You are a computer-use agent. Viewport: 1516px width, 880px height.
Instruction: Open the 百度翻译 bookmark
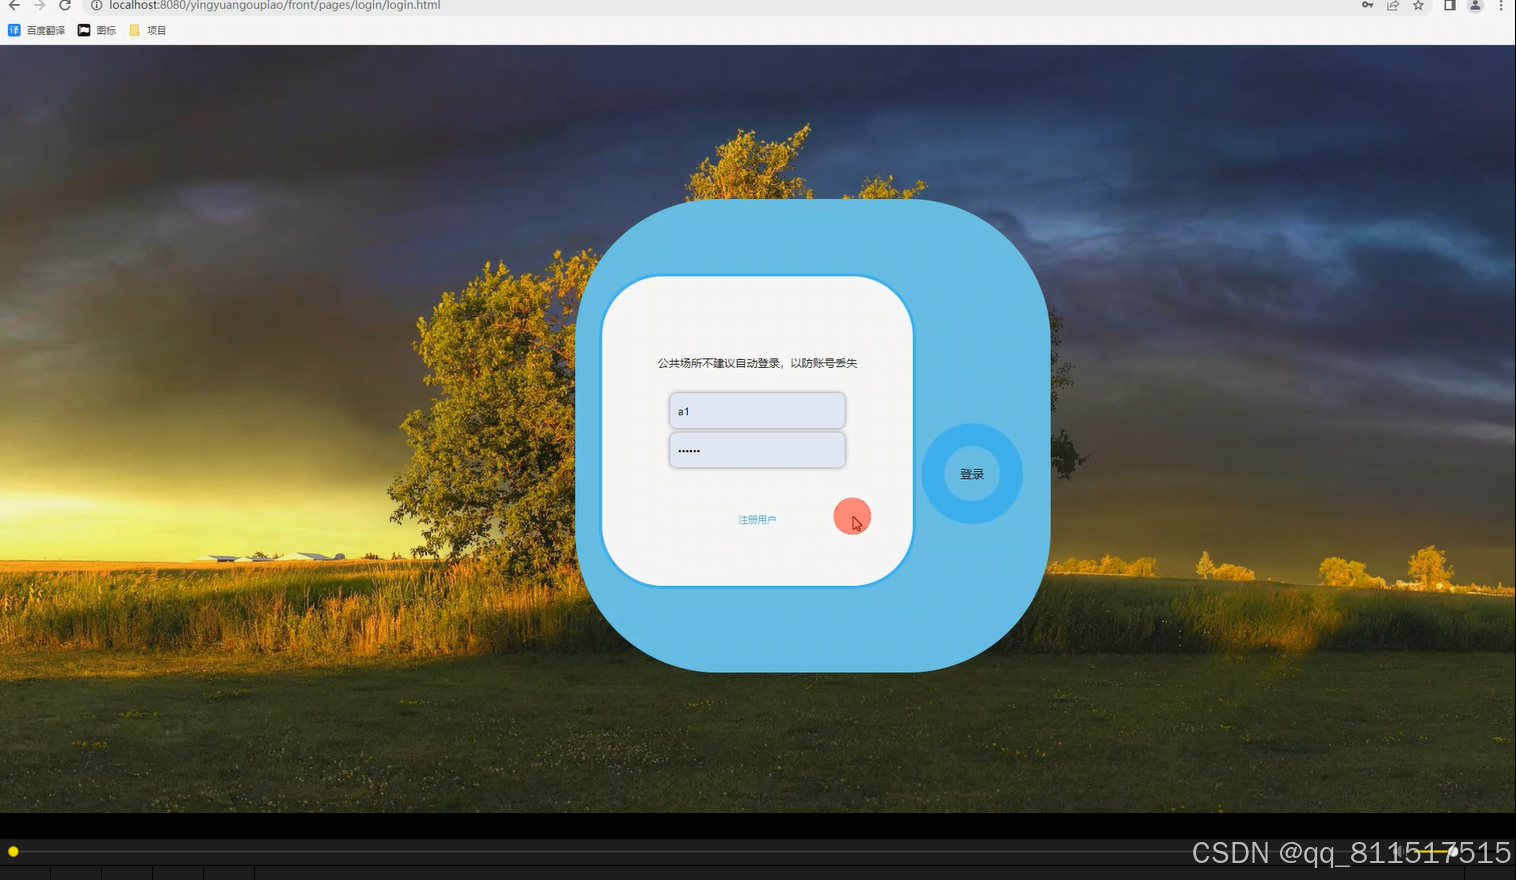[37, 30]
